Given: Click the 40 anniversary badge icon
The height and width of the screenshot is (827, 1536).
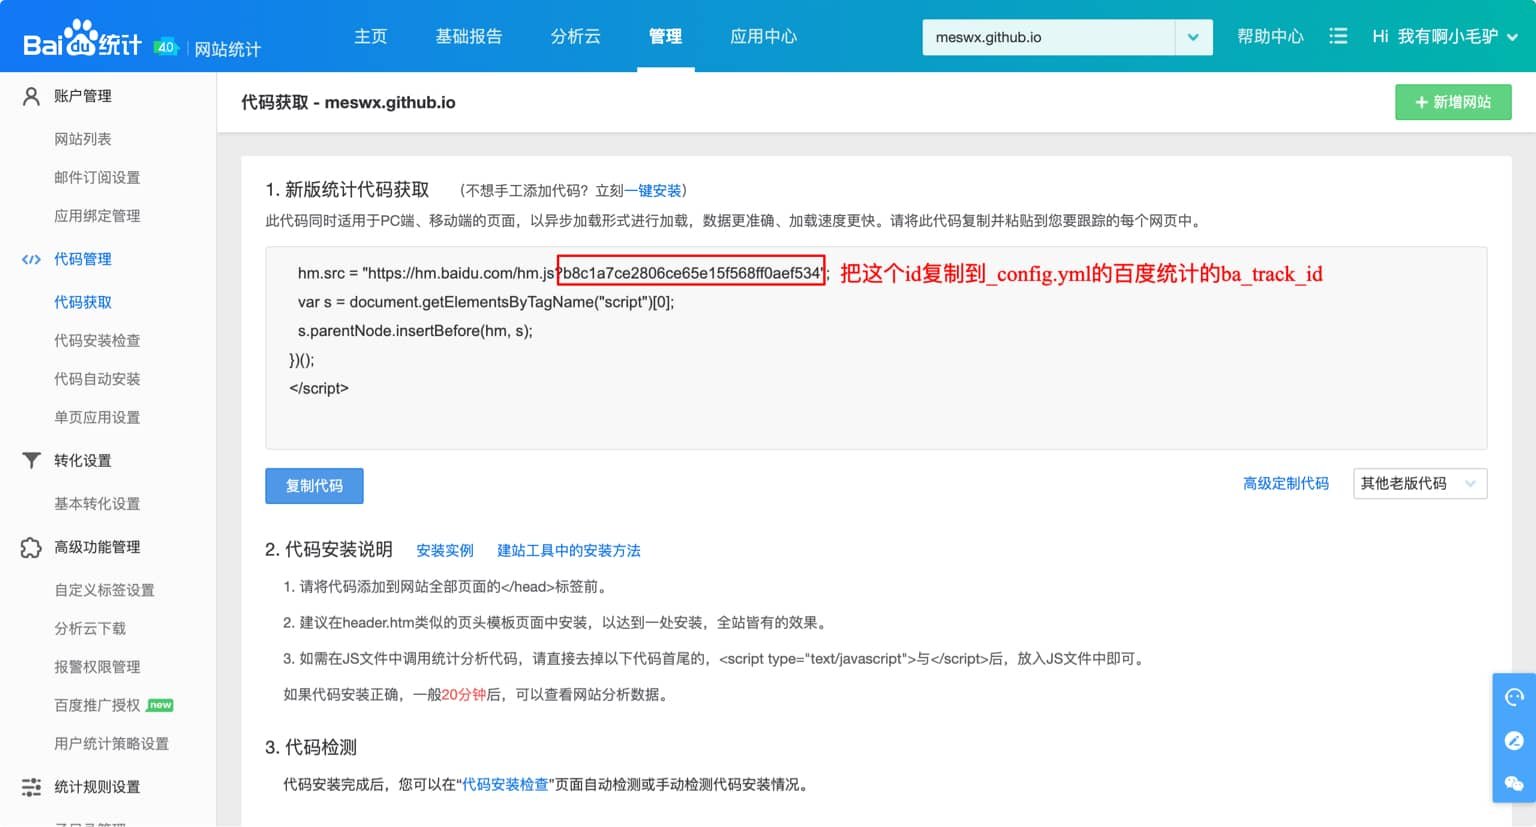Looking at the screenshot, I should pyautogui.click(x=166, y=47).
